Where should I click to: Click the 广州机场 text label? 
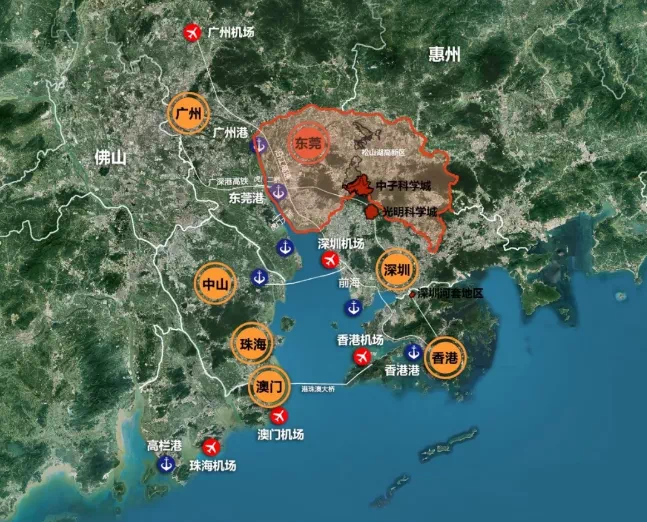pyautogui.click(x=231, y=32)
